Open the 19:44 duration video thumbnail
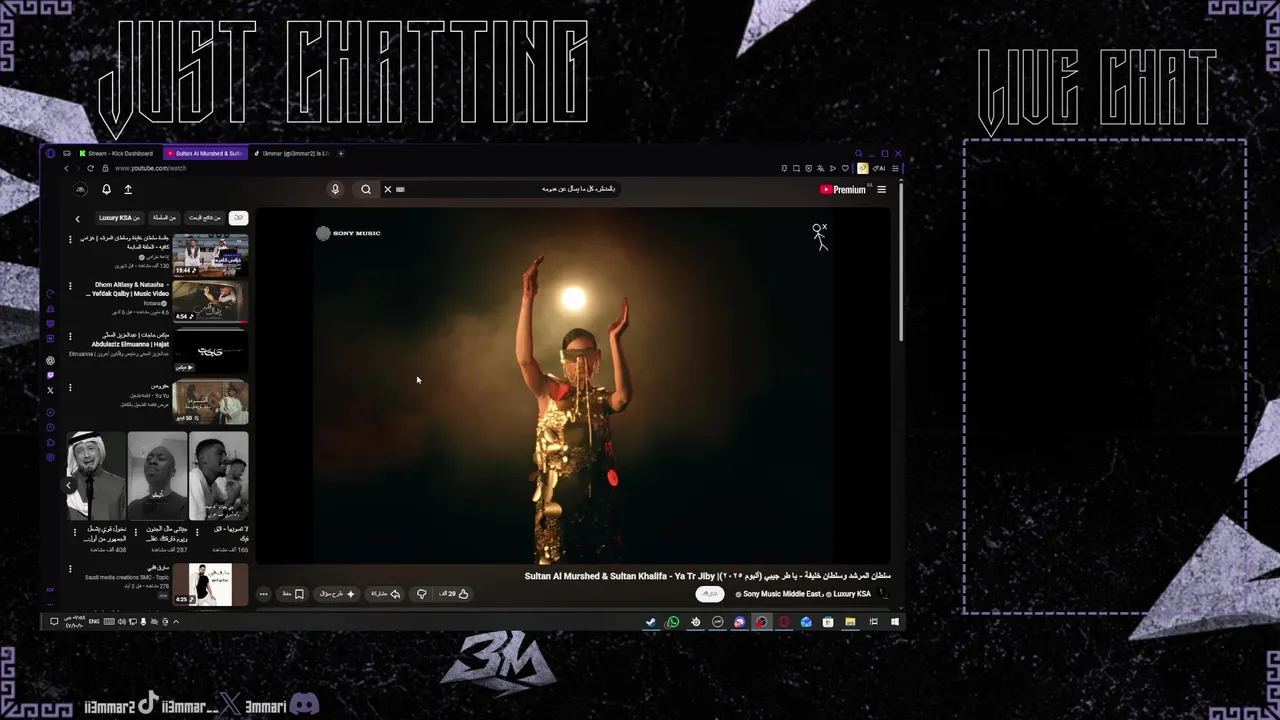1280x720 pixels. click(210, 254)
